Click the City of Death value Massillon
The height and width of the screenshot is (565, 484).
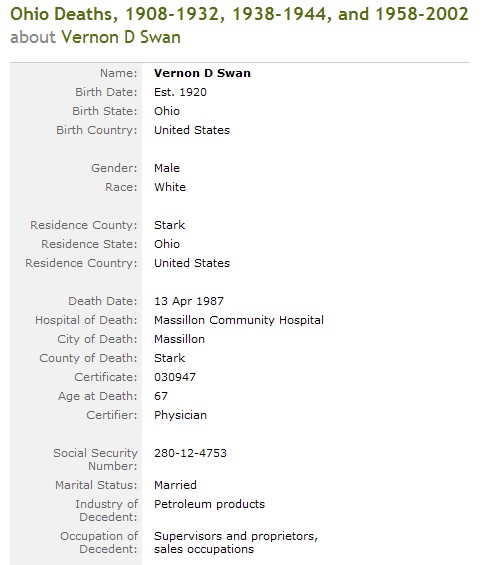pyautogui.click(x=179, y=339)
